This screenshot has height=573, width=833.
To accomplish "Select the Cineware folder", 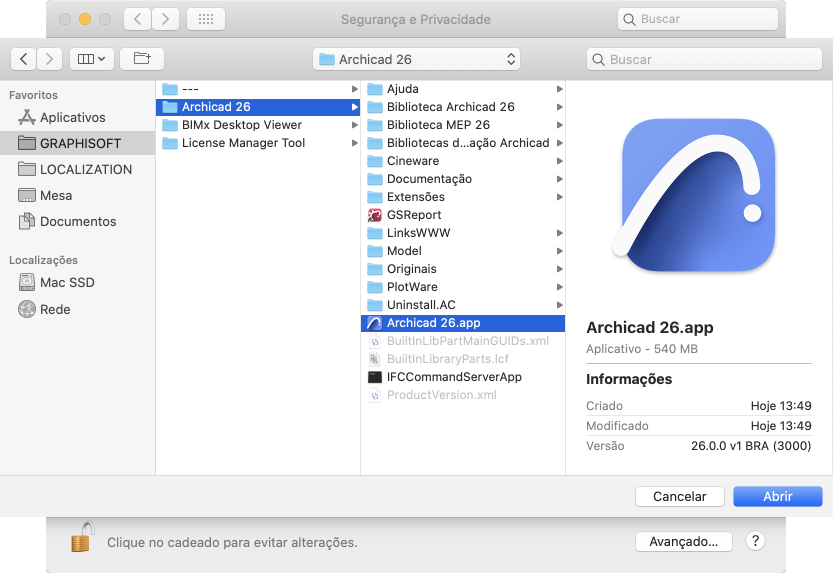I will tap(462, 161).
